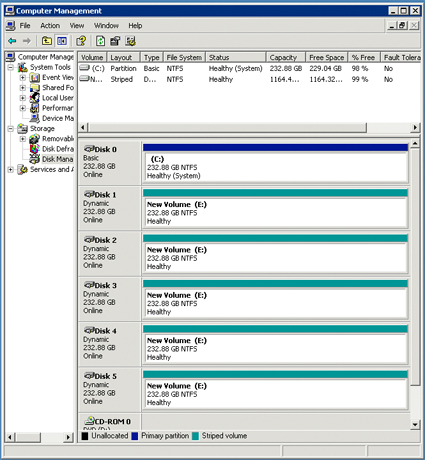Viewport: 425px width, 460px height.
Task: Click disk view scroll up arrow
Action: (x=415, y=143)
